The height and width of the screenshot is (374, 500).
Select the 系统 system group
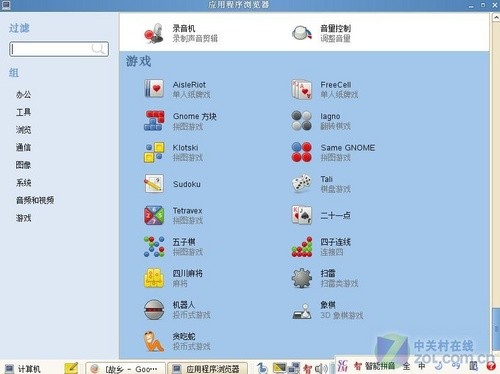(x=24, y=183)
